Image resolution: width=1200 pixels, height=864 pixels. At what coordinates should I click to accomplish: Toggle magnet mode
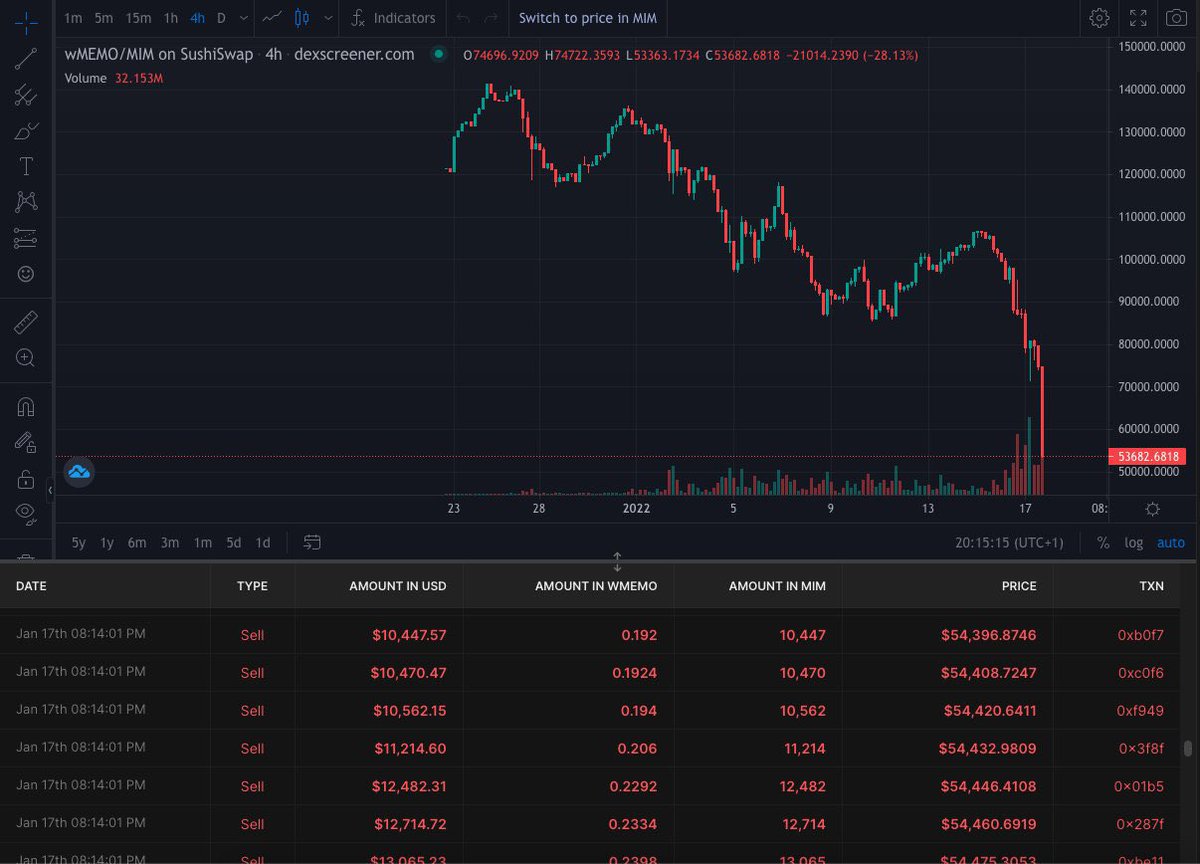[26, 407]
